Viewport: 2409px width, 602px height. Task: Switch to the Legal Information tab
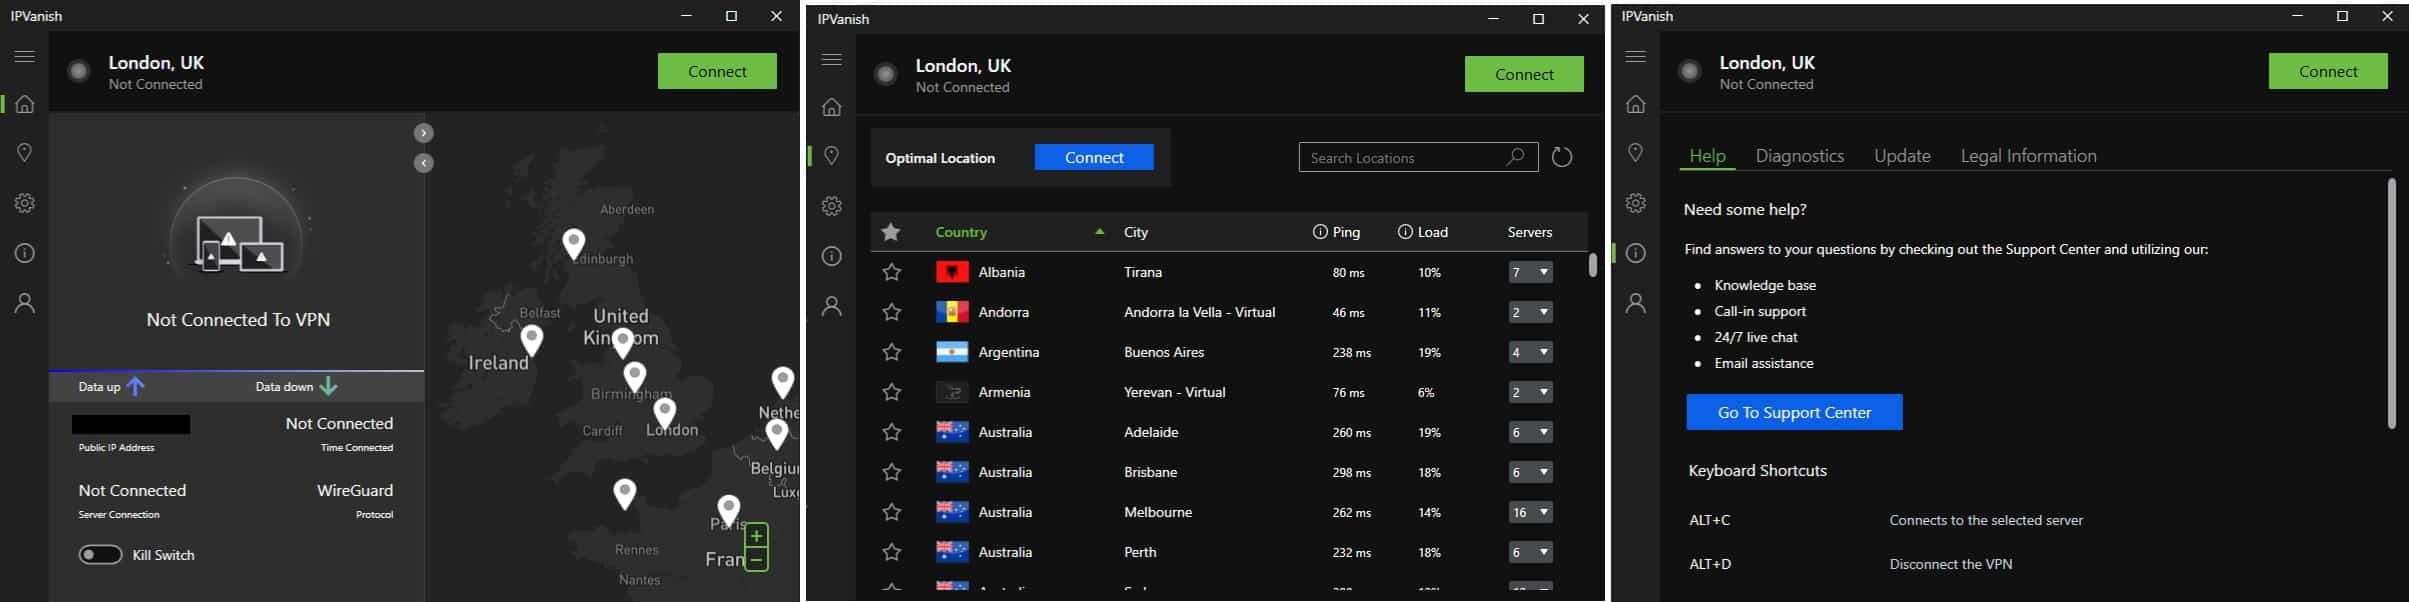coord(2028,156)
